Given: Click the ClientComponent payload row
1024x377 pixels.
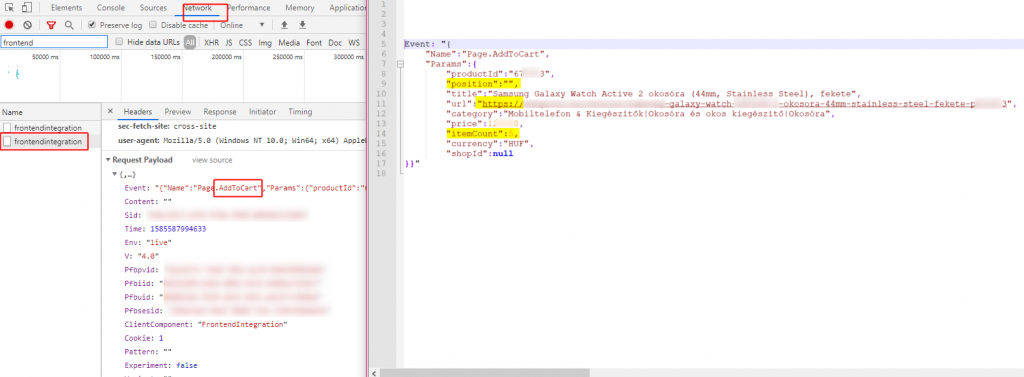Looking at the screenshot, I should coord(206,324).
